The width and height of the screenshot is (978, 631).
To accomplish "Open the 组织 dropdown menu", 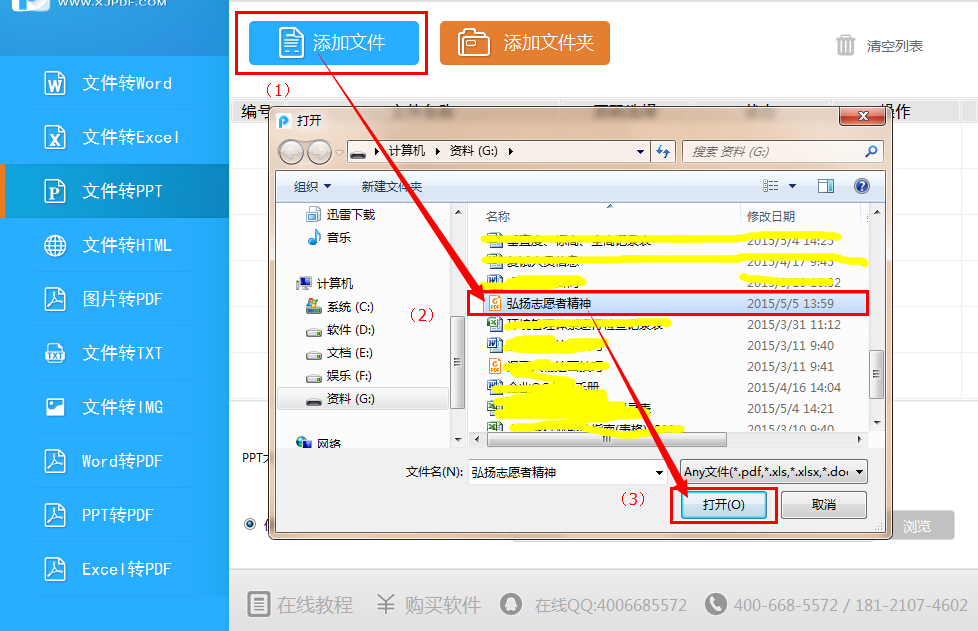I will pos(312,187).
